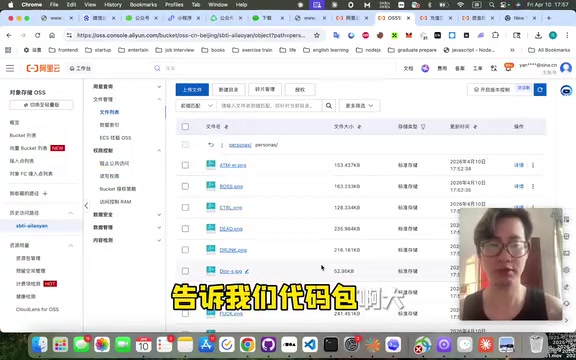
Task: Open Visual Studio Code from the Dock
Action: tap(310, 345)
